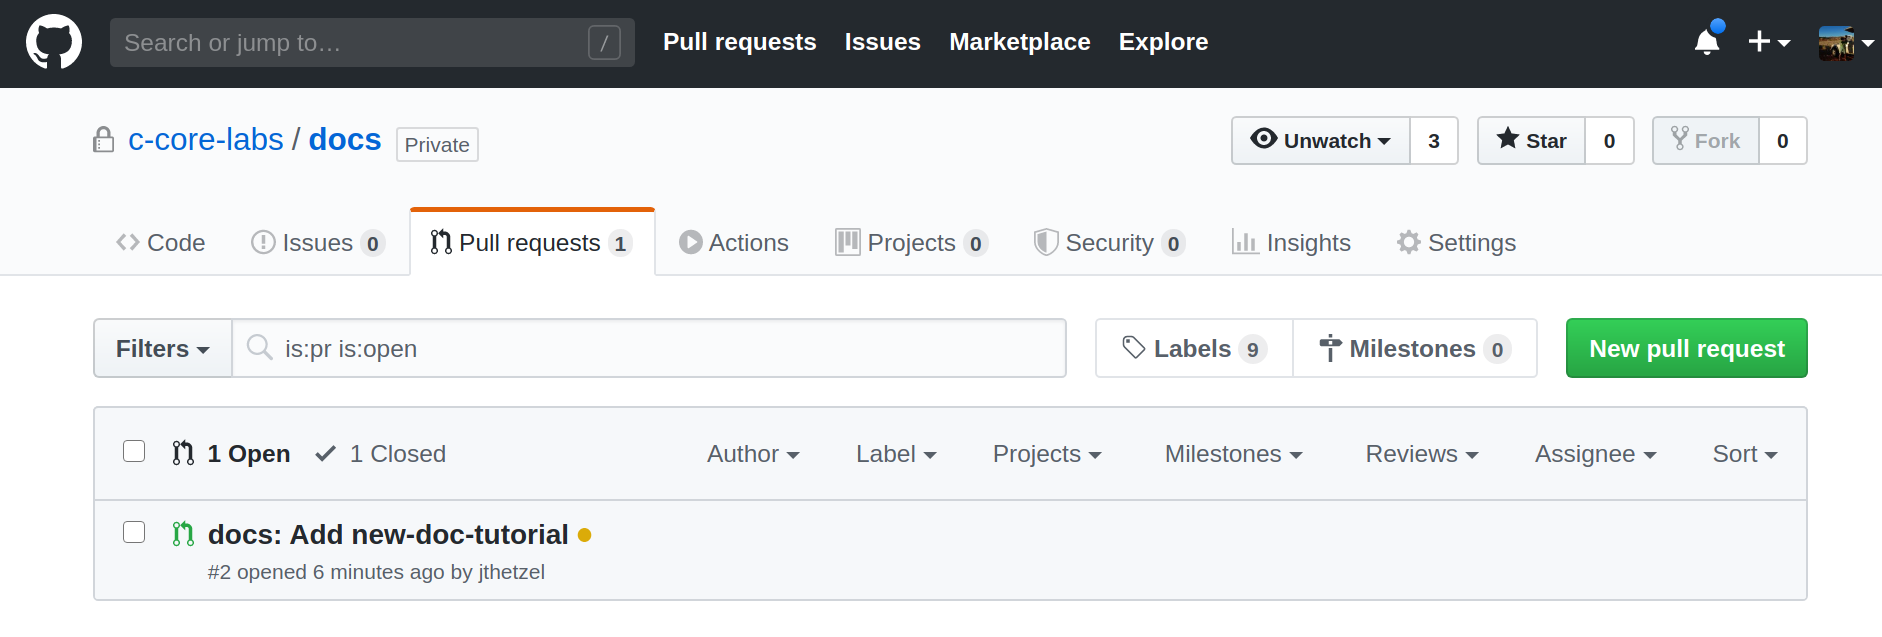Open the Unwatch dropdown
1882x637 pixels.
click(x=1321, y=141)
